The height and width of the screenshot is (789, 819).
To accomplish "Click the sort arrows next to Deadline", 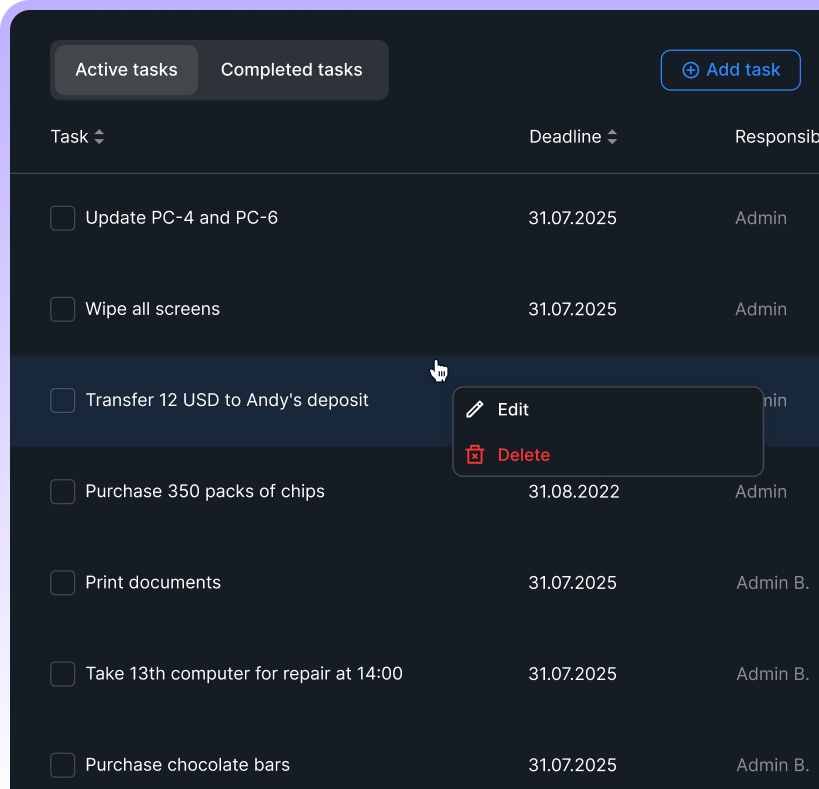I will (x=612, y=137).
